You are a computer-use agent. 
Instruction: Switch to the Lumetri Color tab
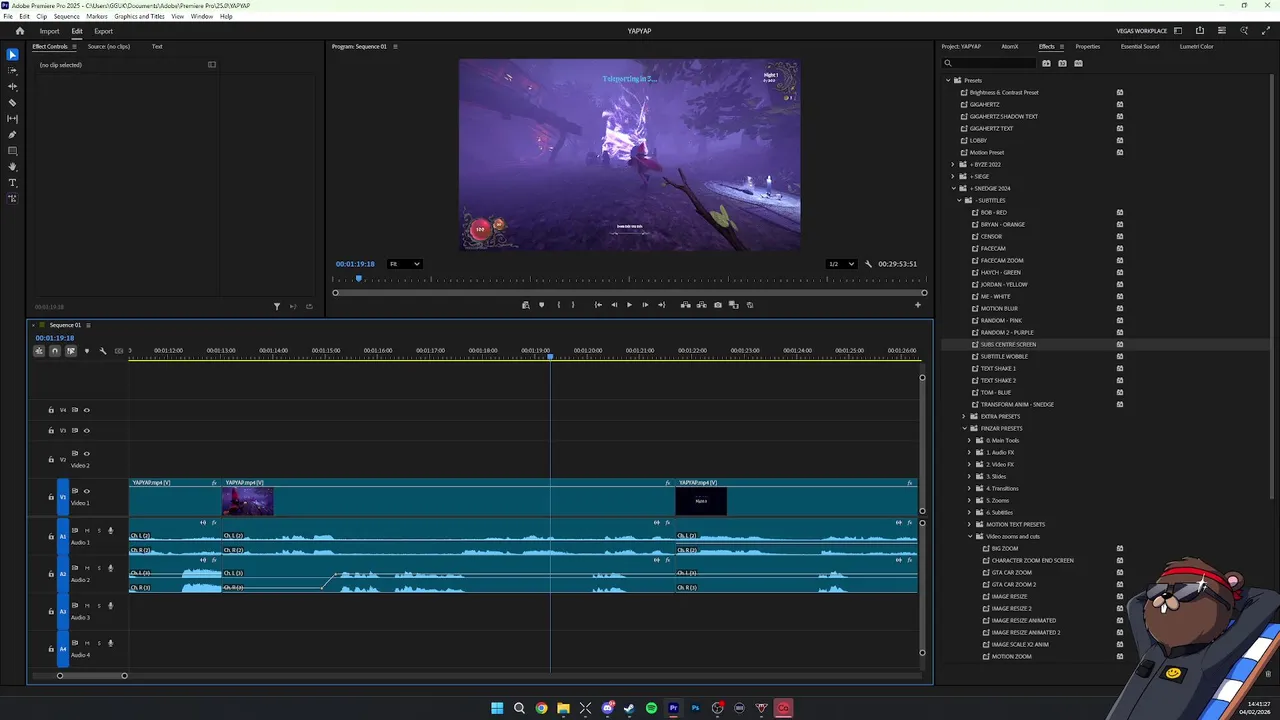coord(1196,46)
